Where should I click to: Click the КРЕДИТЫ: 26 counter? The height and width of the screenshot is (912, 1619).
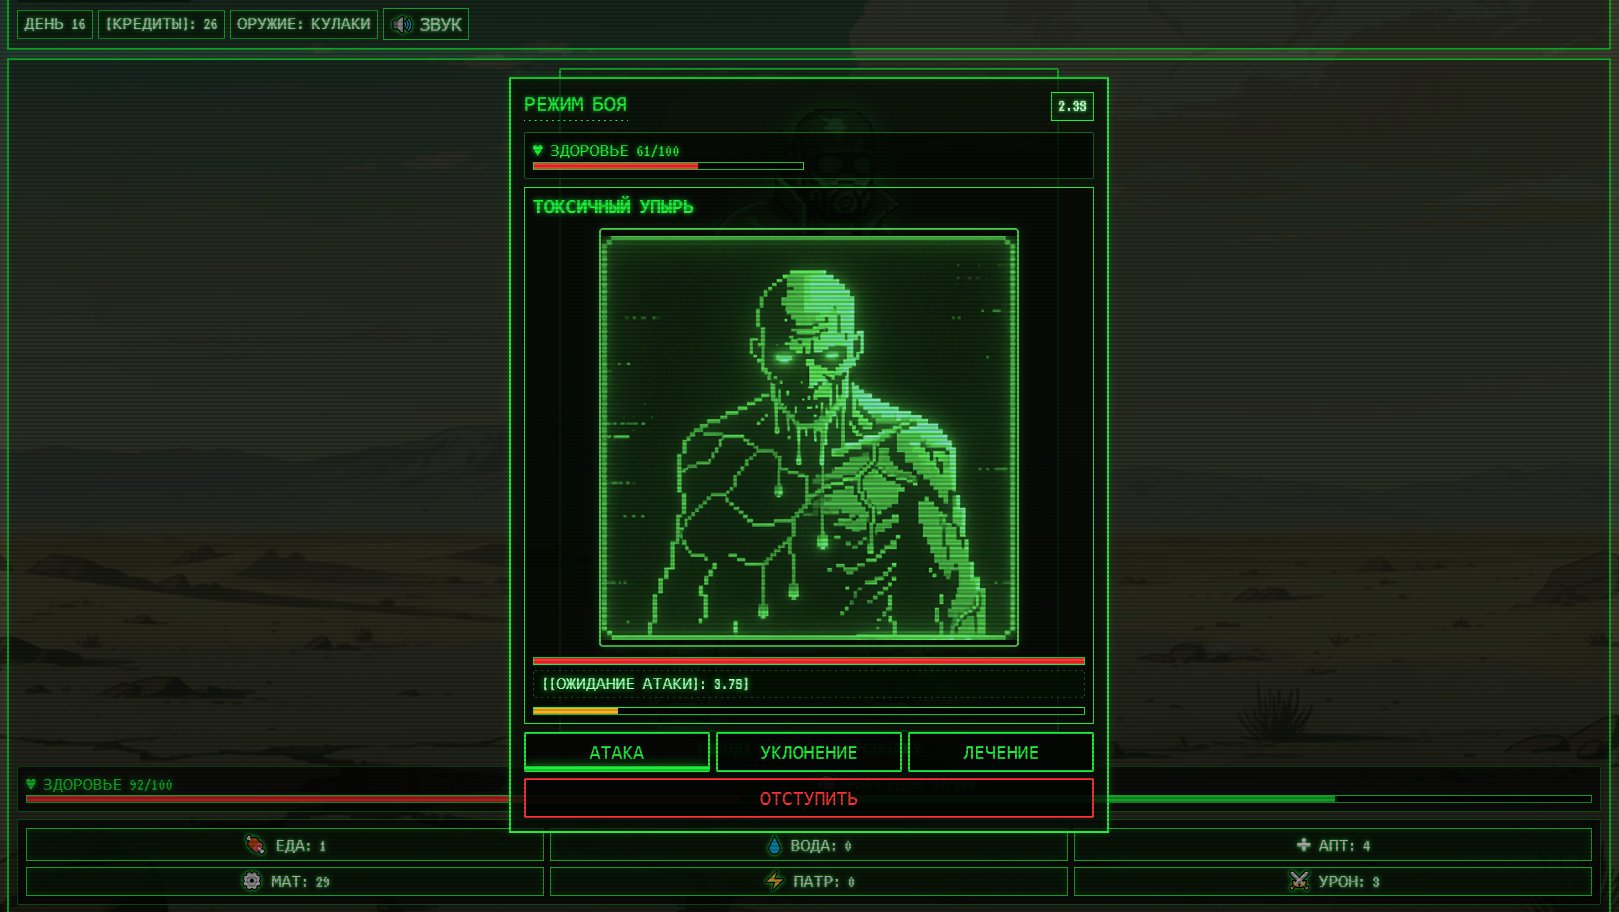tap(161, 24)
